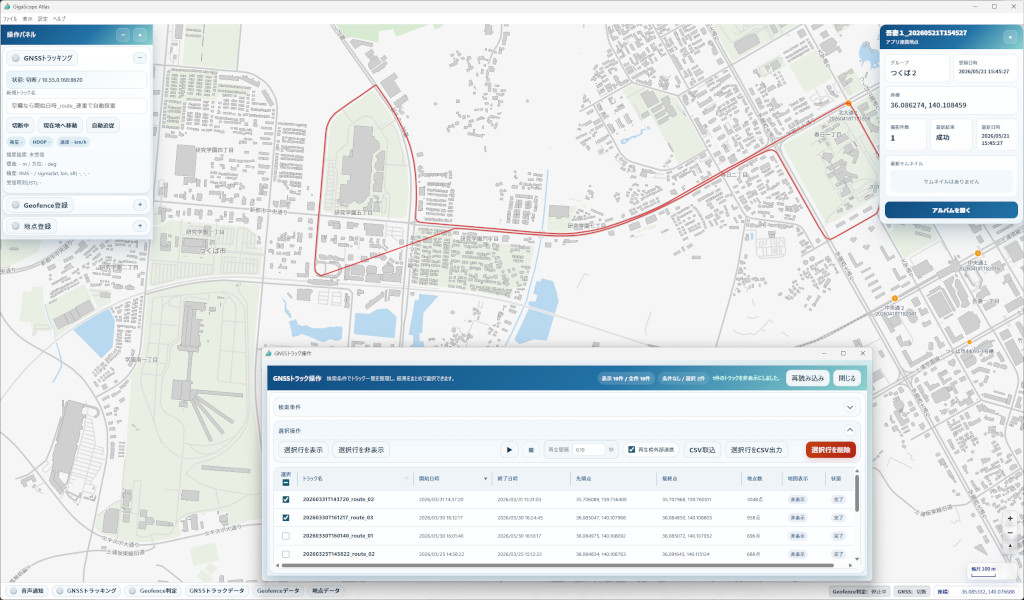Zoom in the map with the plus icon
Screen dimensions: 1024x600
[1010, 518]
